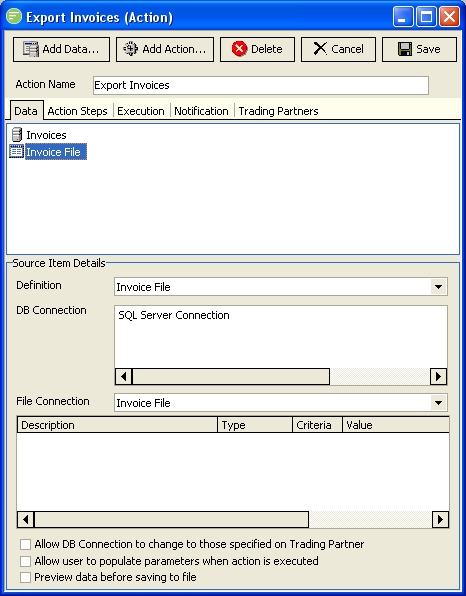Click the red Delete cross icon
Screen dimensions: 466x596
pyautogui.click(x=239, y=49)
